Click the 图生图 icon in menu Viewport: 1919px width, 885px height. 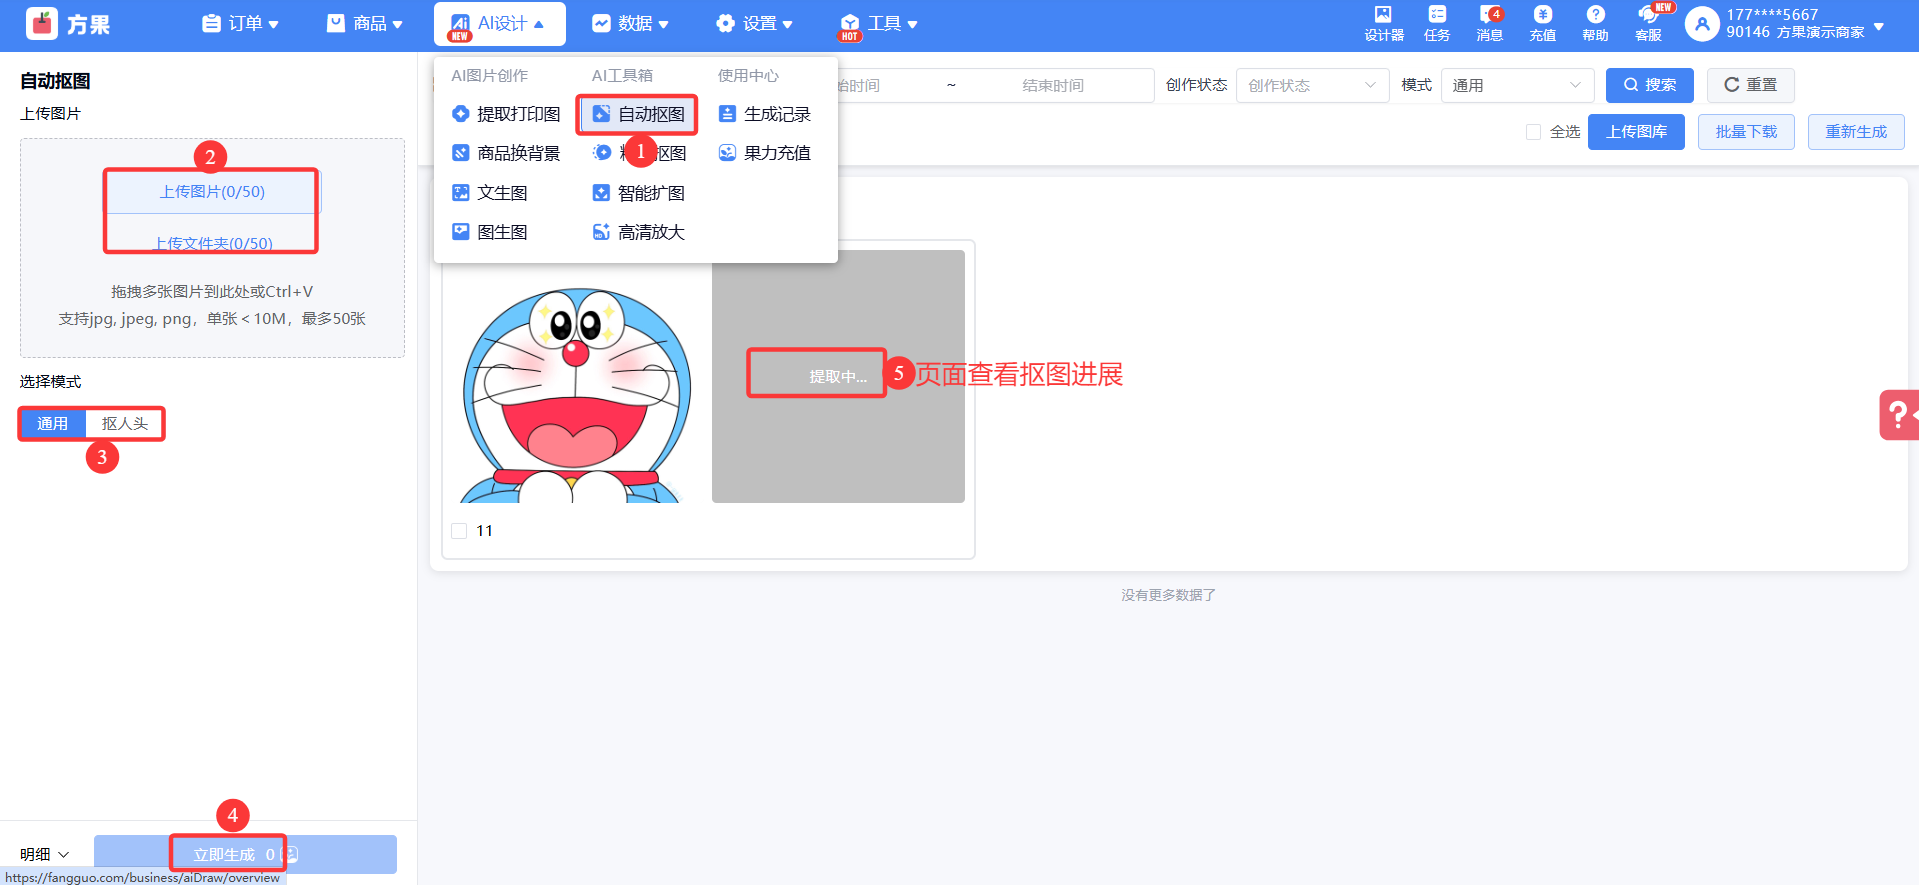[x=461, y=232]
